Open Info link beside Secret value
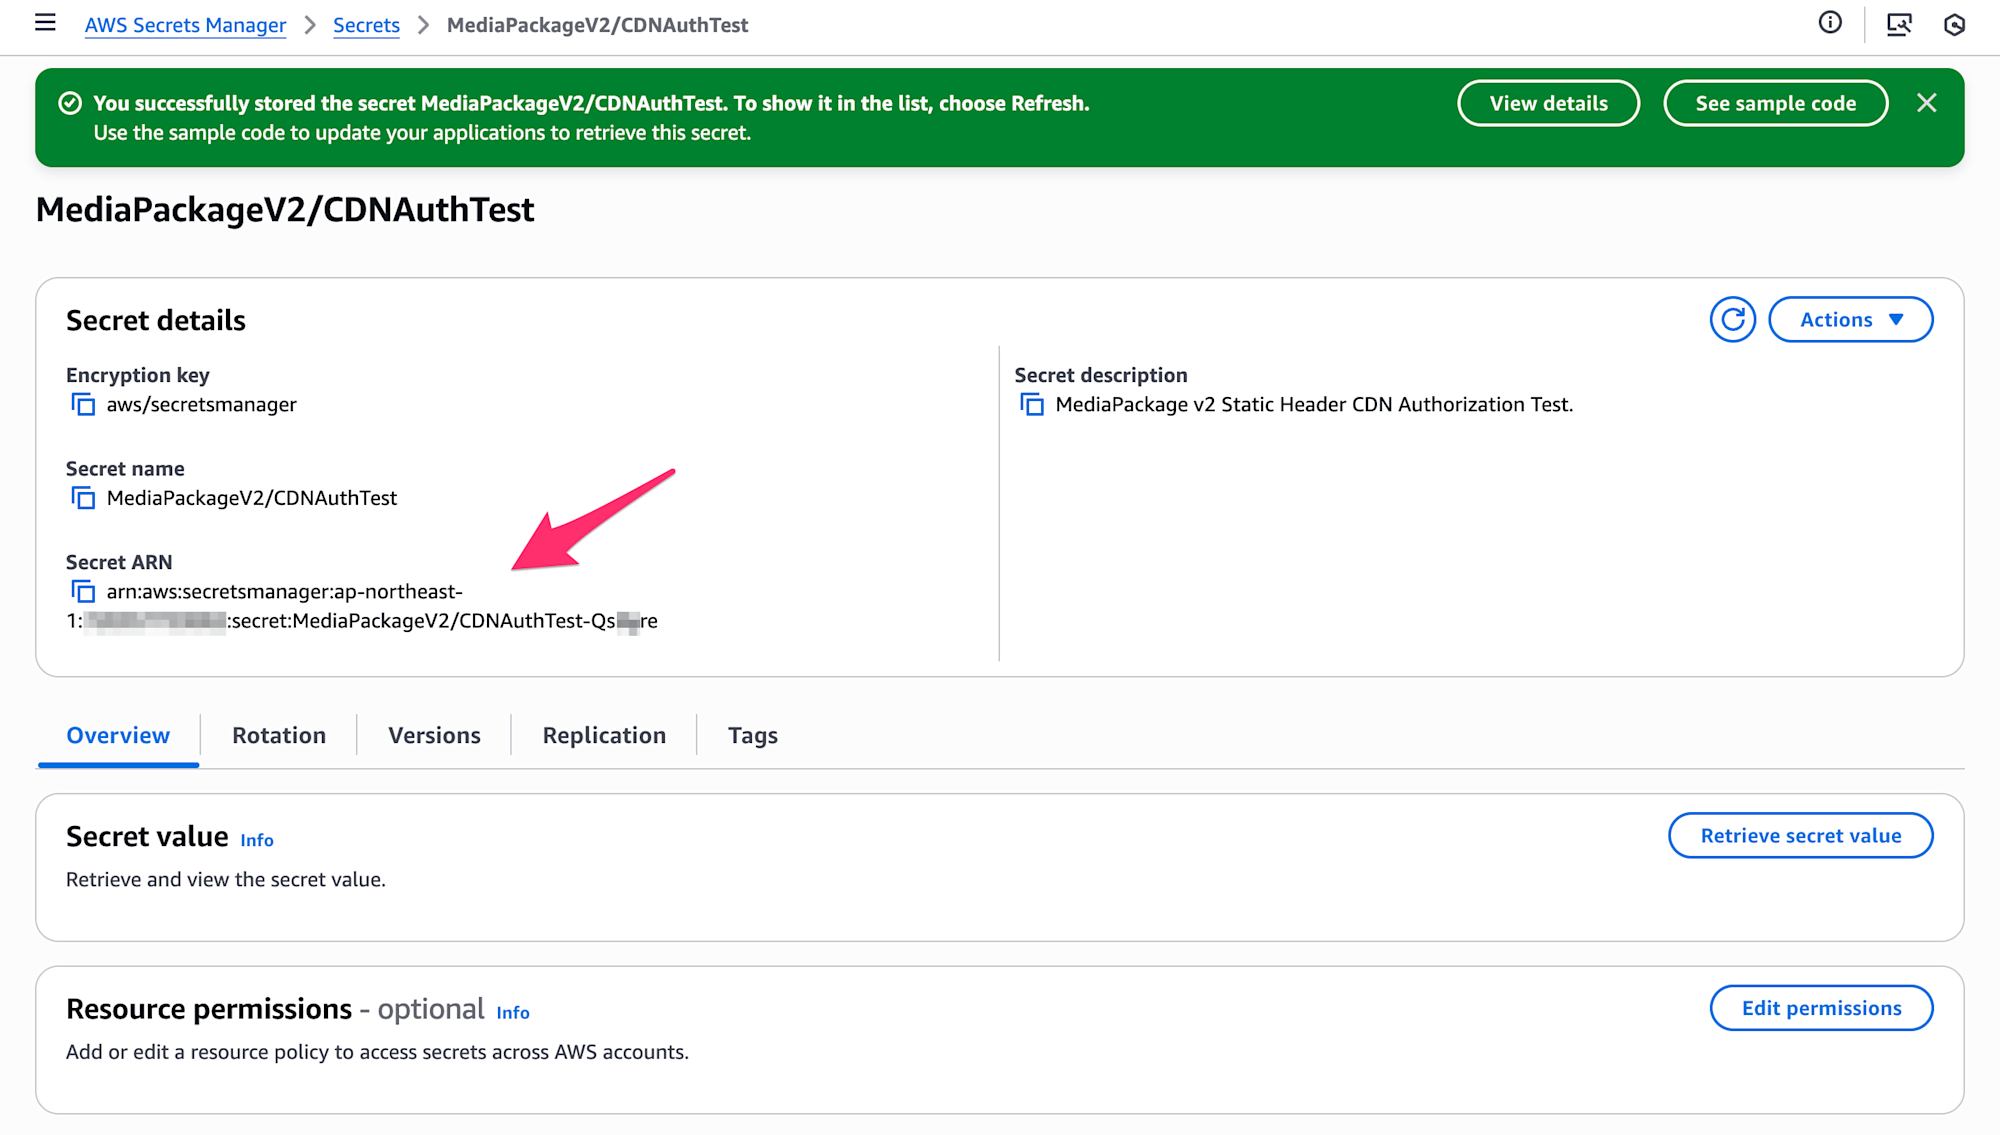Image resolution: width=2000 pixels, height=1135 pixels. pos(257,840)
